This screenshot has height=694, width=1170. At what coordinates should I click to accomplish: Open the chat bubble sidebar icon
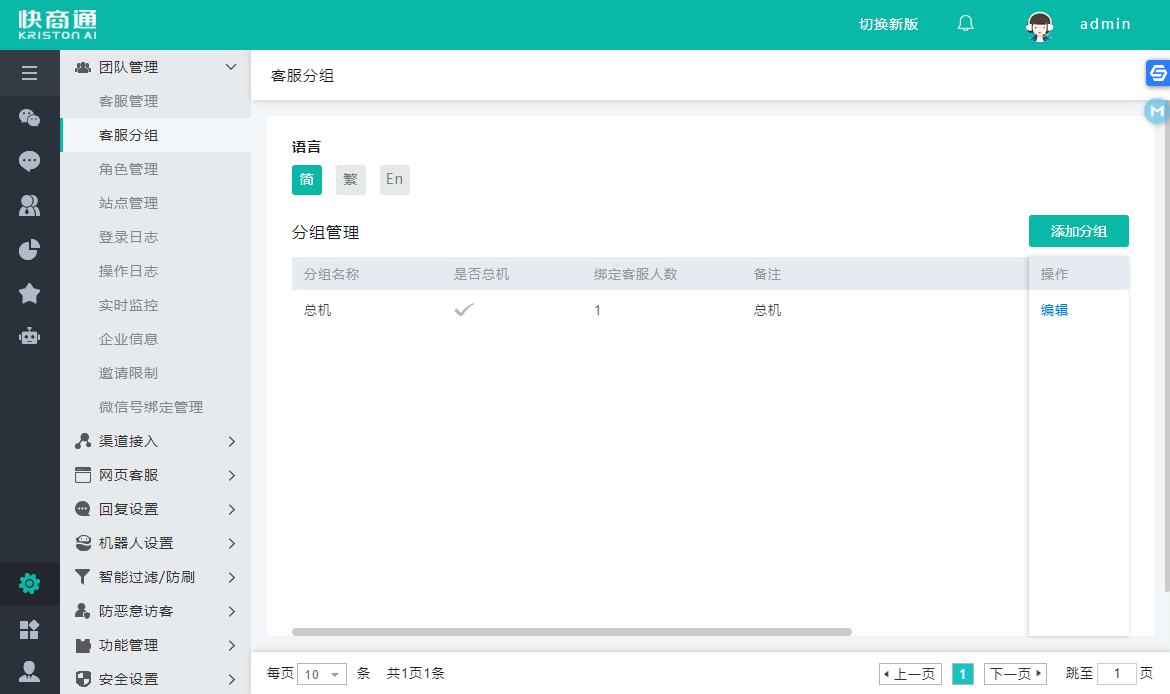point(29,161)
